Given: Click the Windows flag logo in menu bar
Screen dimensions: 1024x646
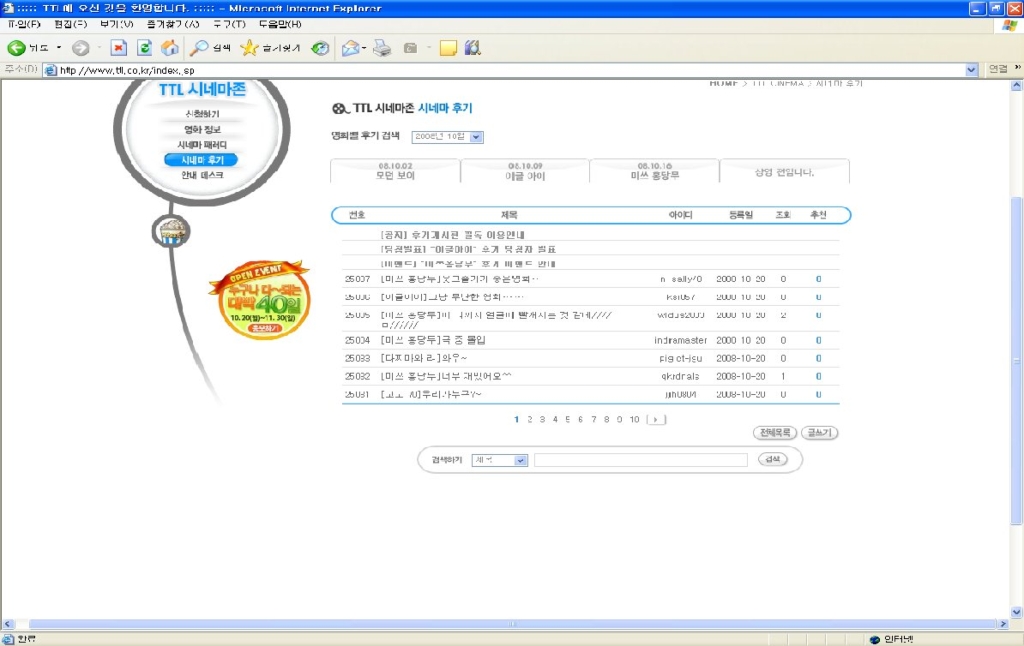Looking at the screenshot, I should pos(1010,25).
